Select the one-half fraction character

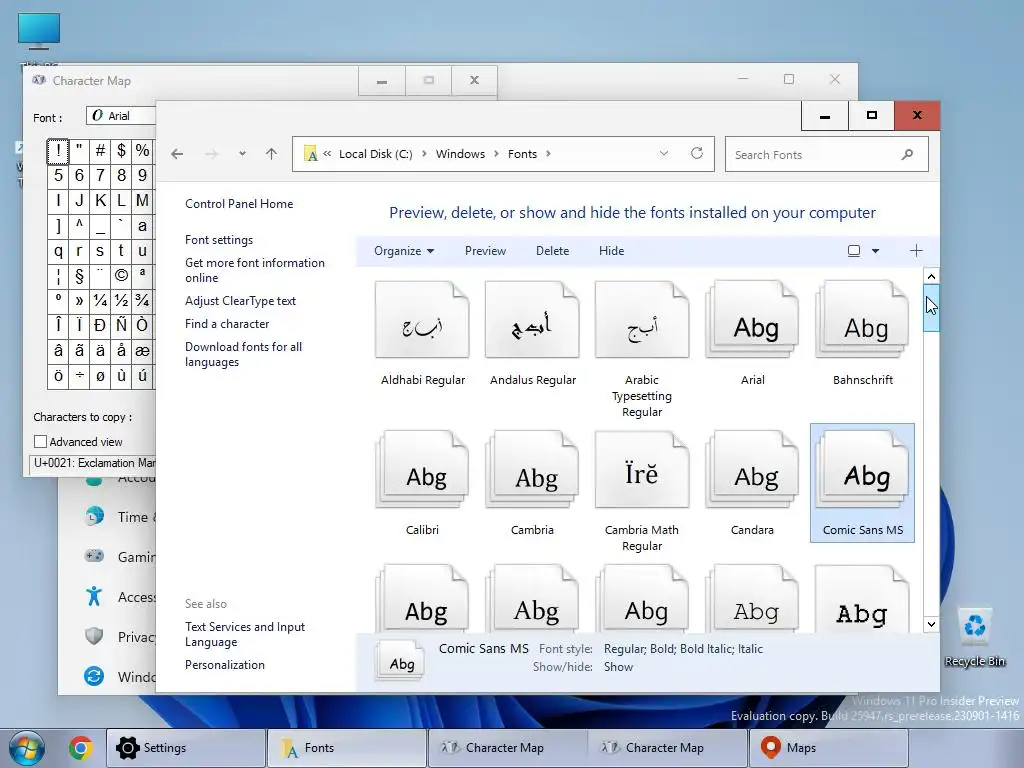tap(121, 300)
